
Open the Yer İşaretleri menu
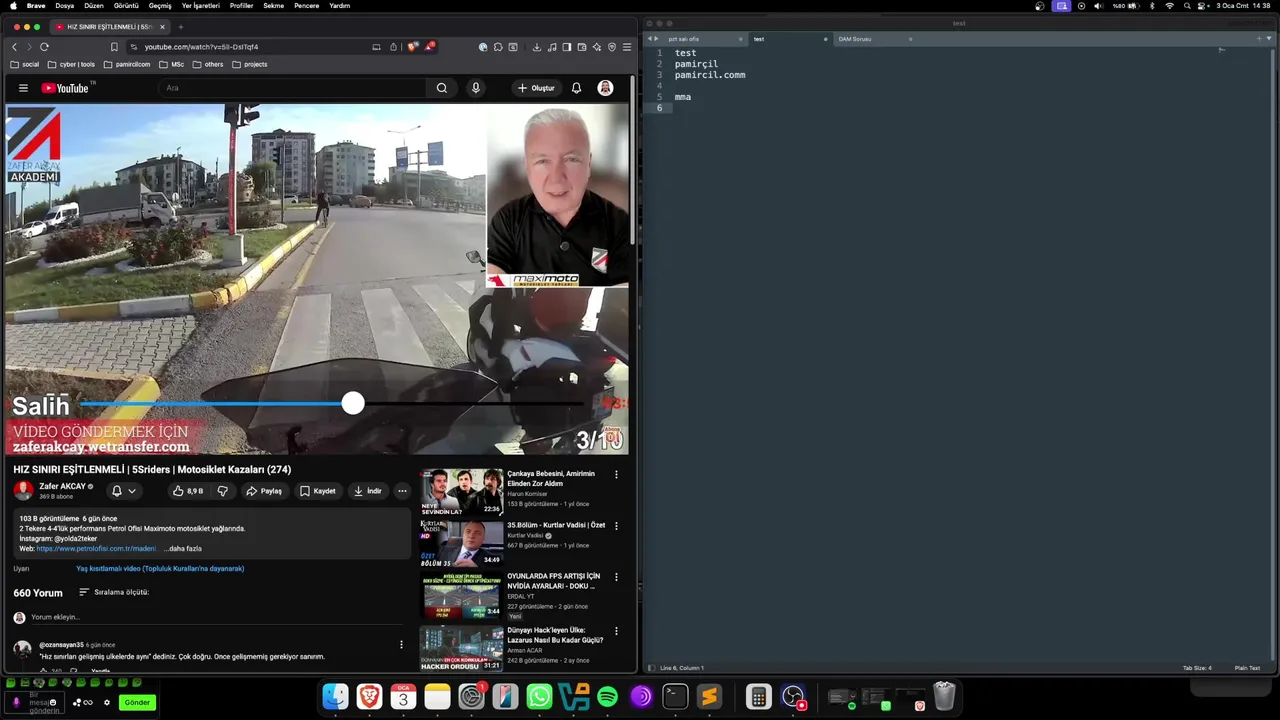[200, 6]
